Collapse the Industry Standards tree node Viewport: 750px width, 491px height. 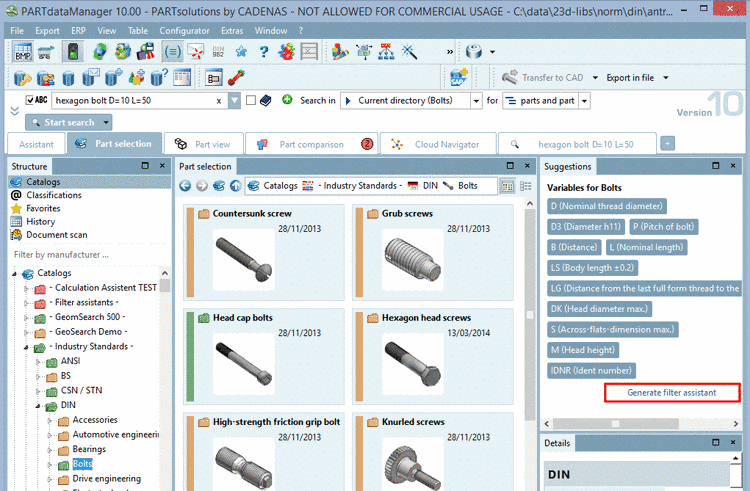[27, 347]
